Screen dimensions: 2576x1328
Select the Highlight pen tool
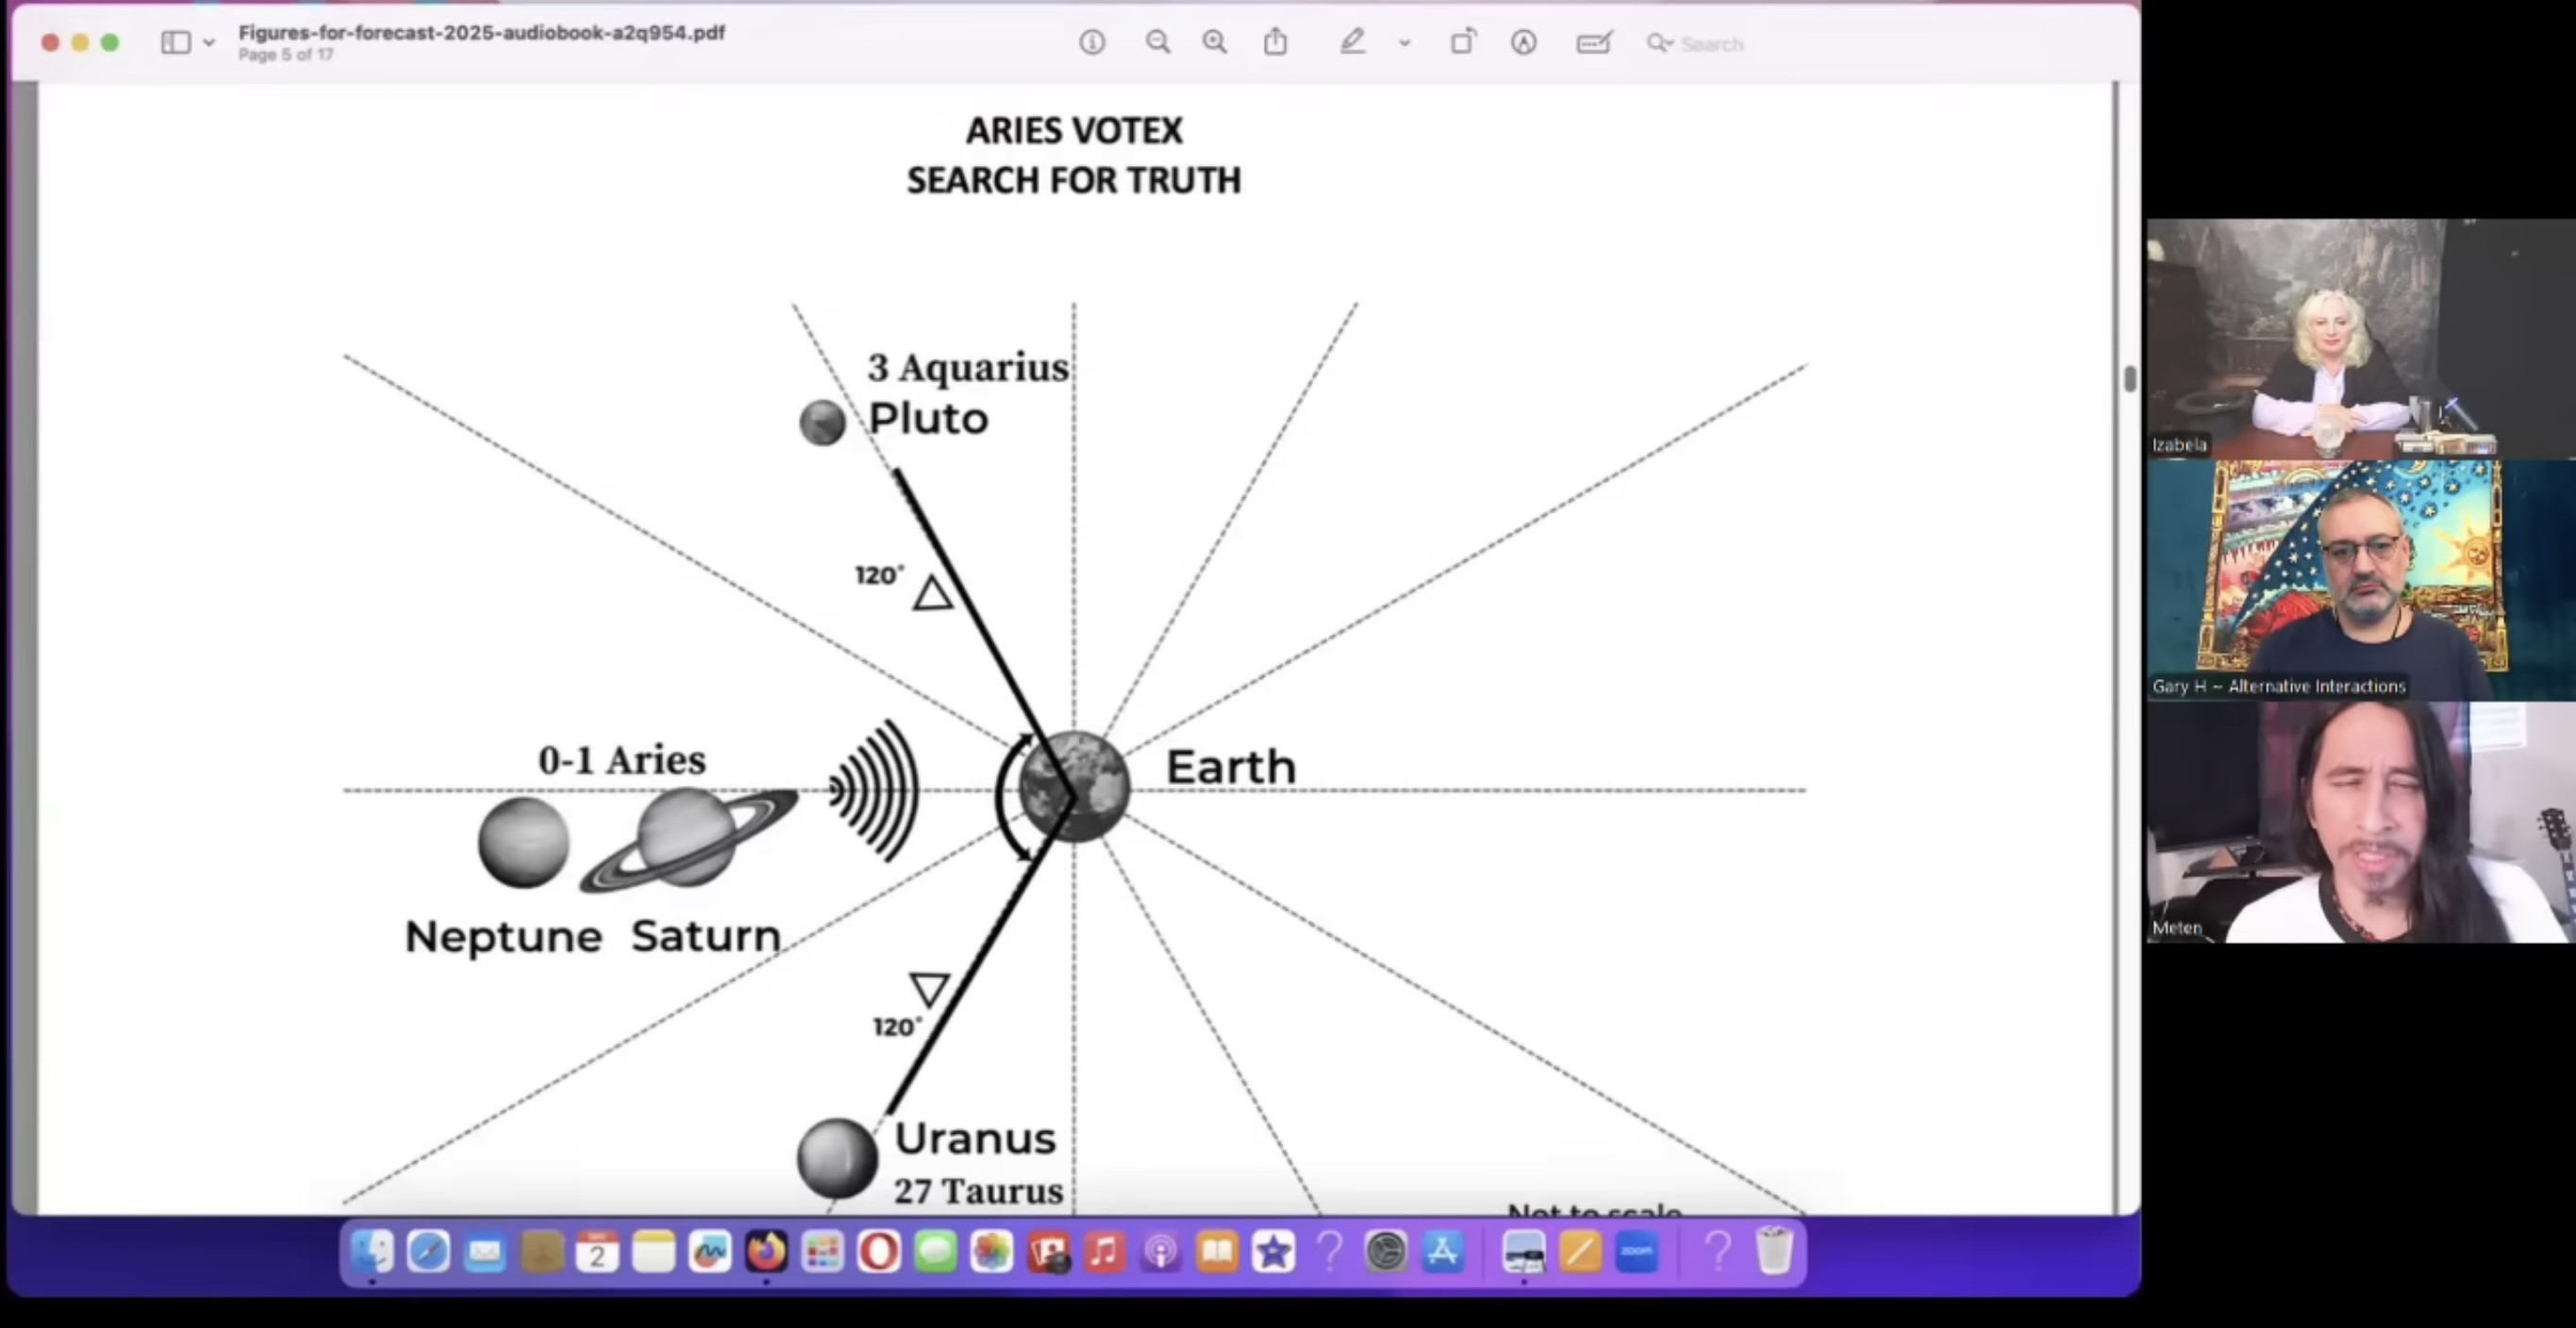1353,42
